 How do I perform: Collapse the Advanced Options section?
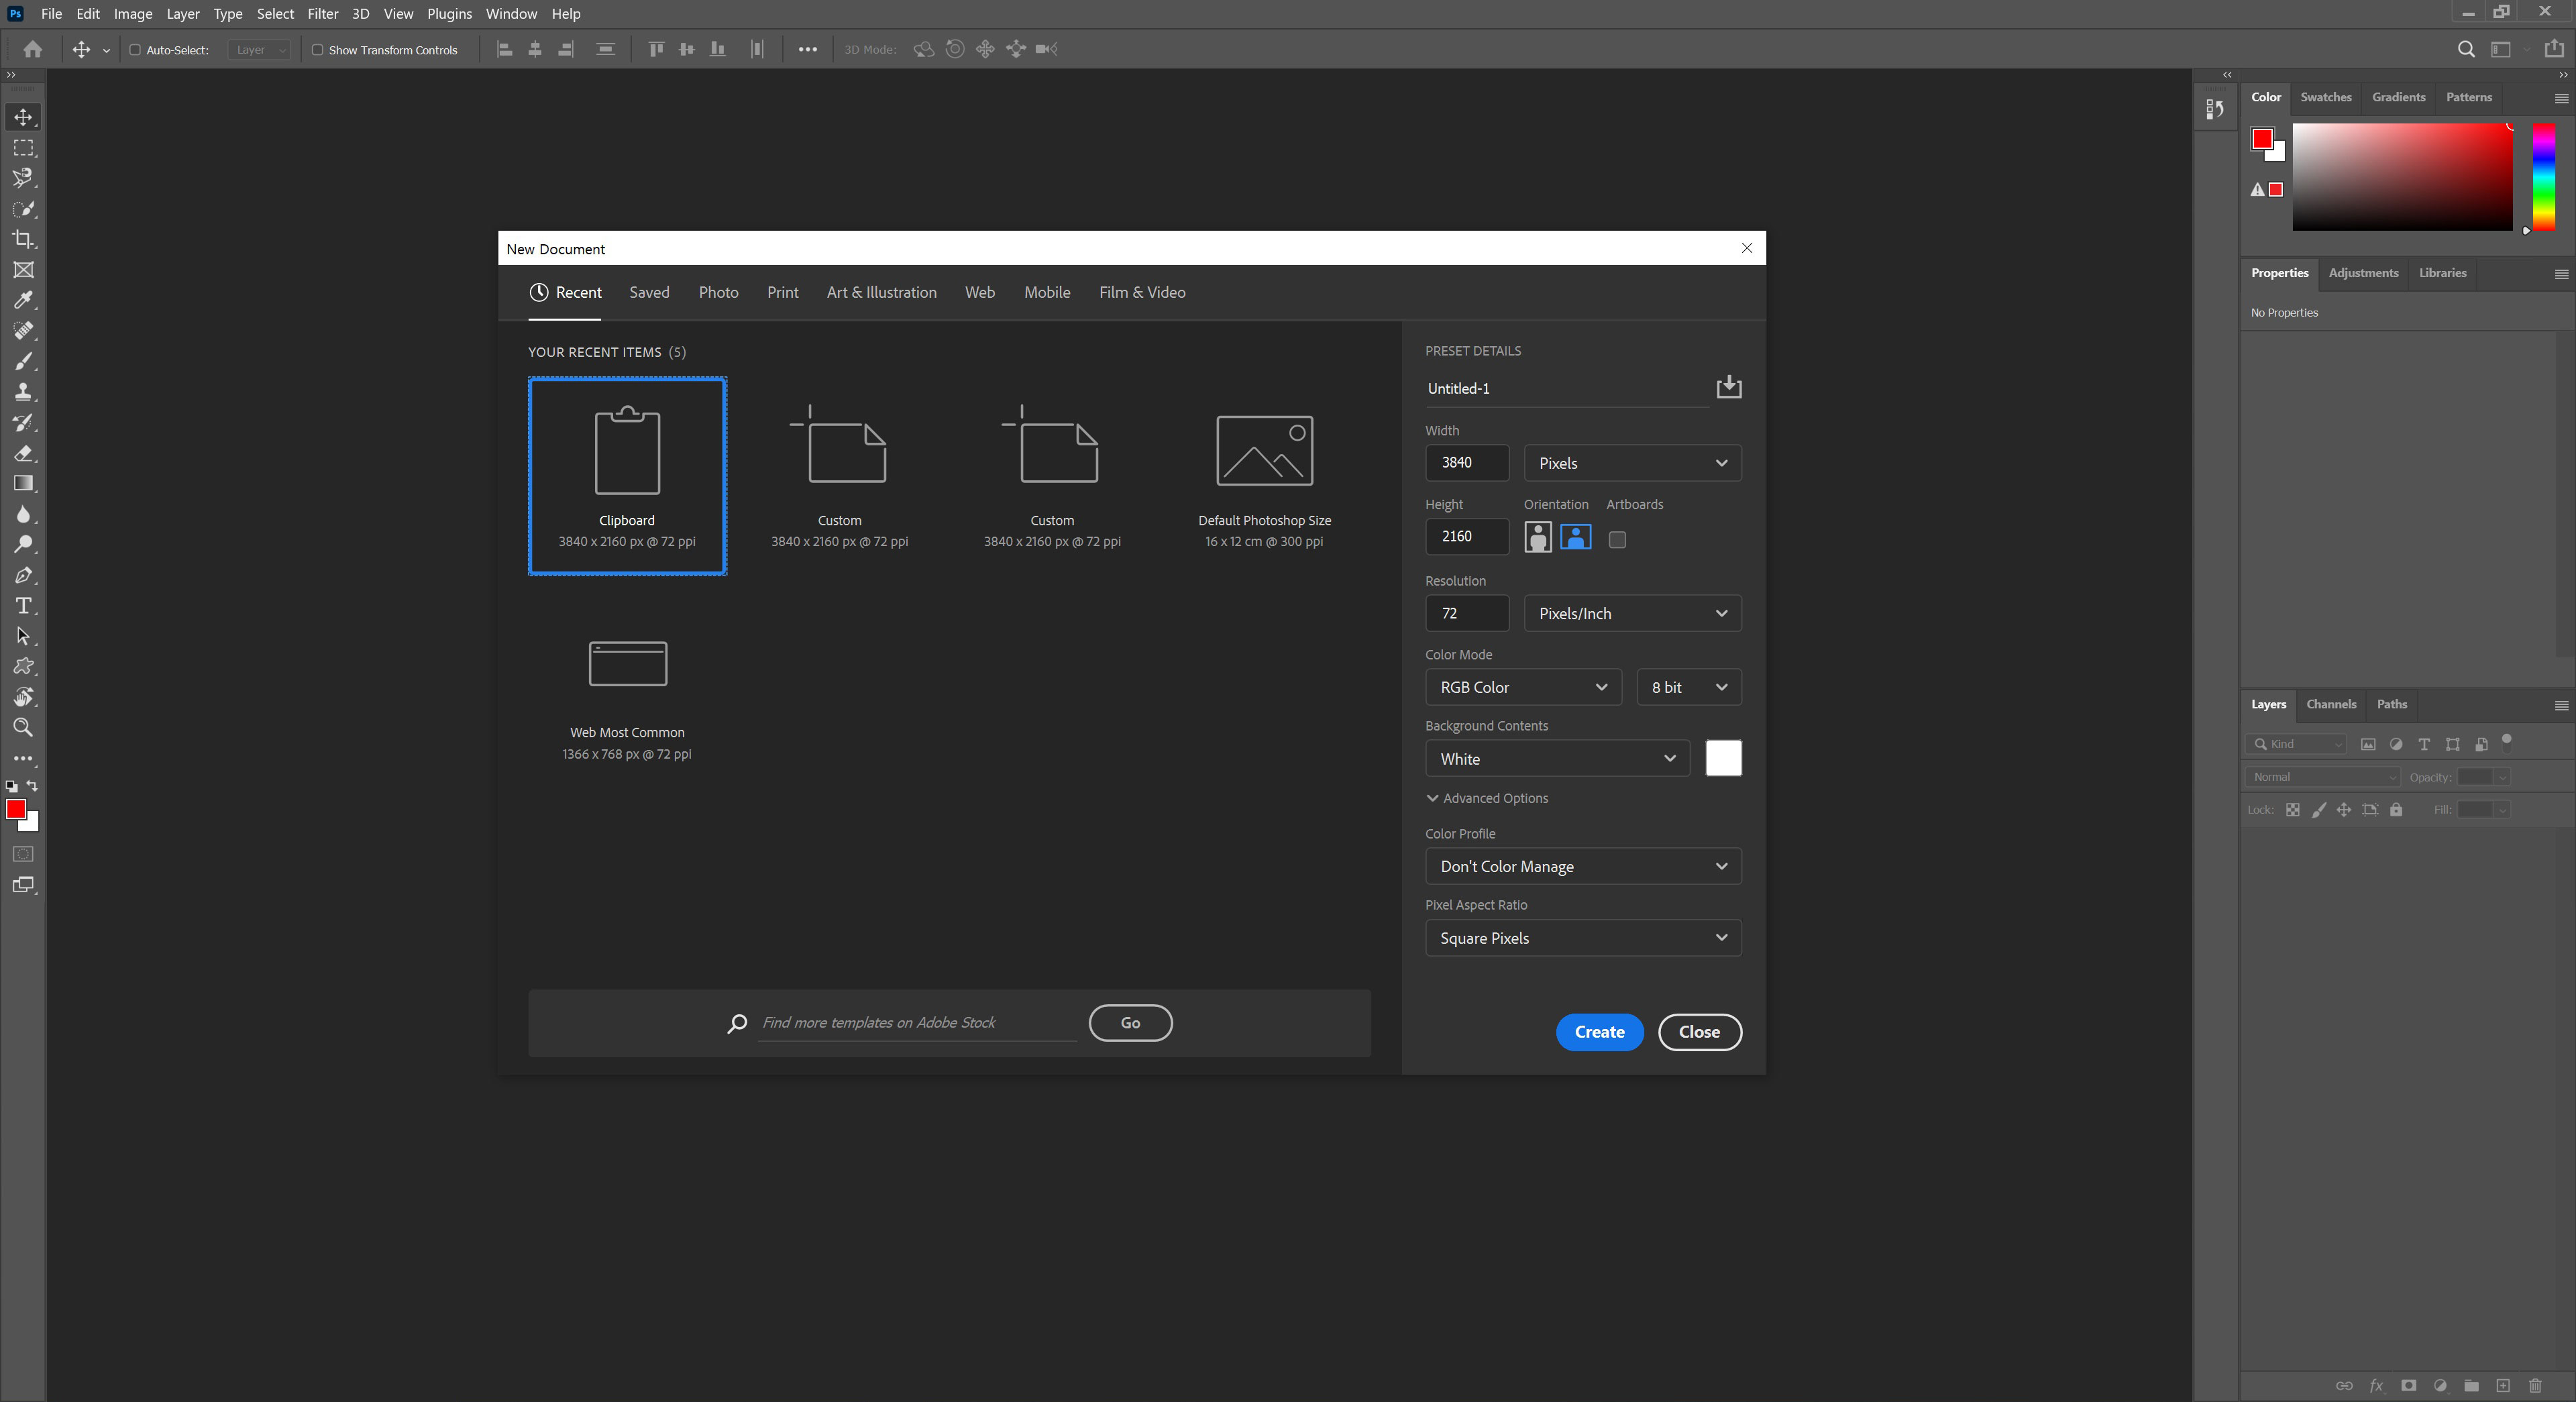click(x=1486, y=798)
